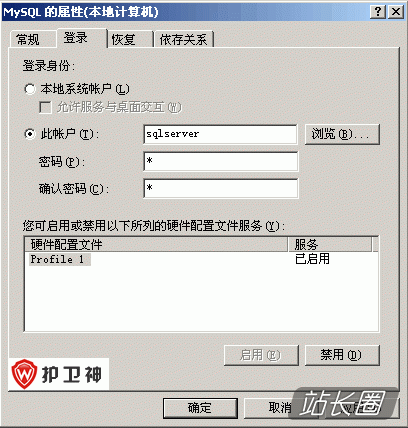Click the help question mark icon
This screenshot has width=408, height=428.
tap(378, 12)
